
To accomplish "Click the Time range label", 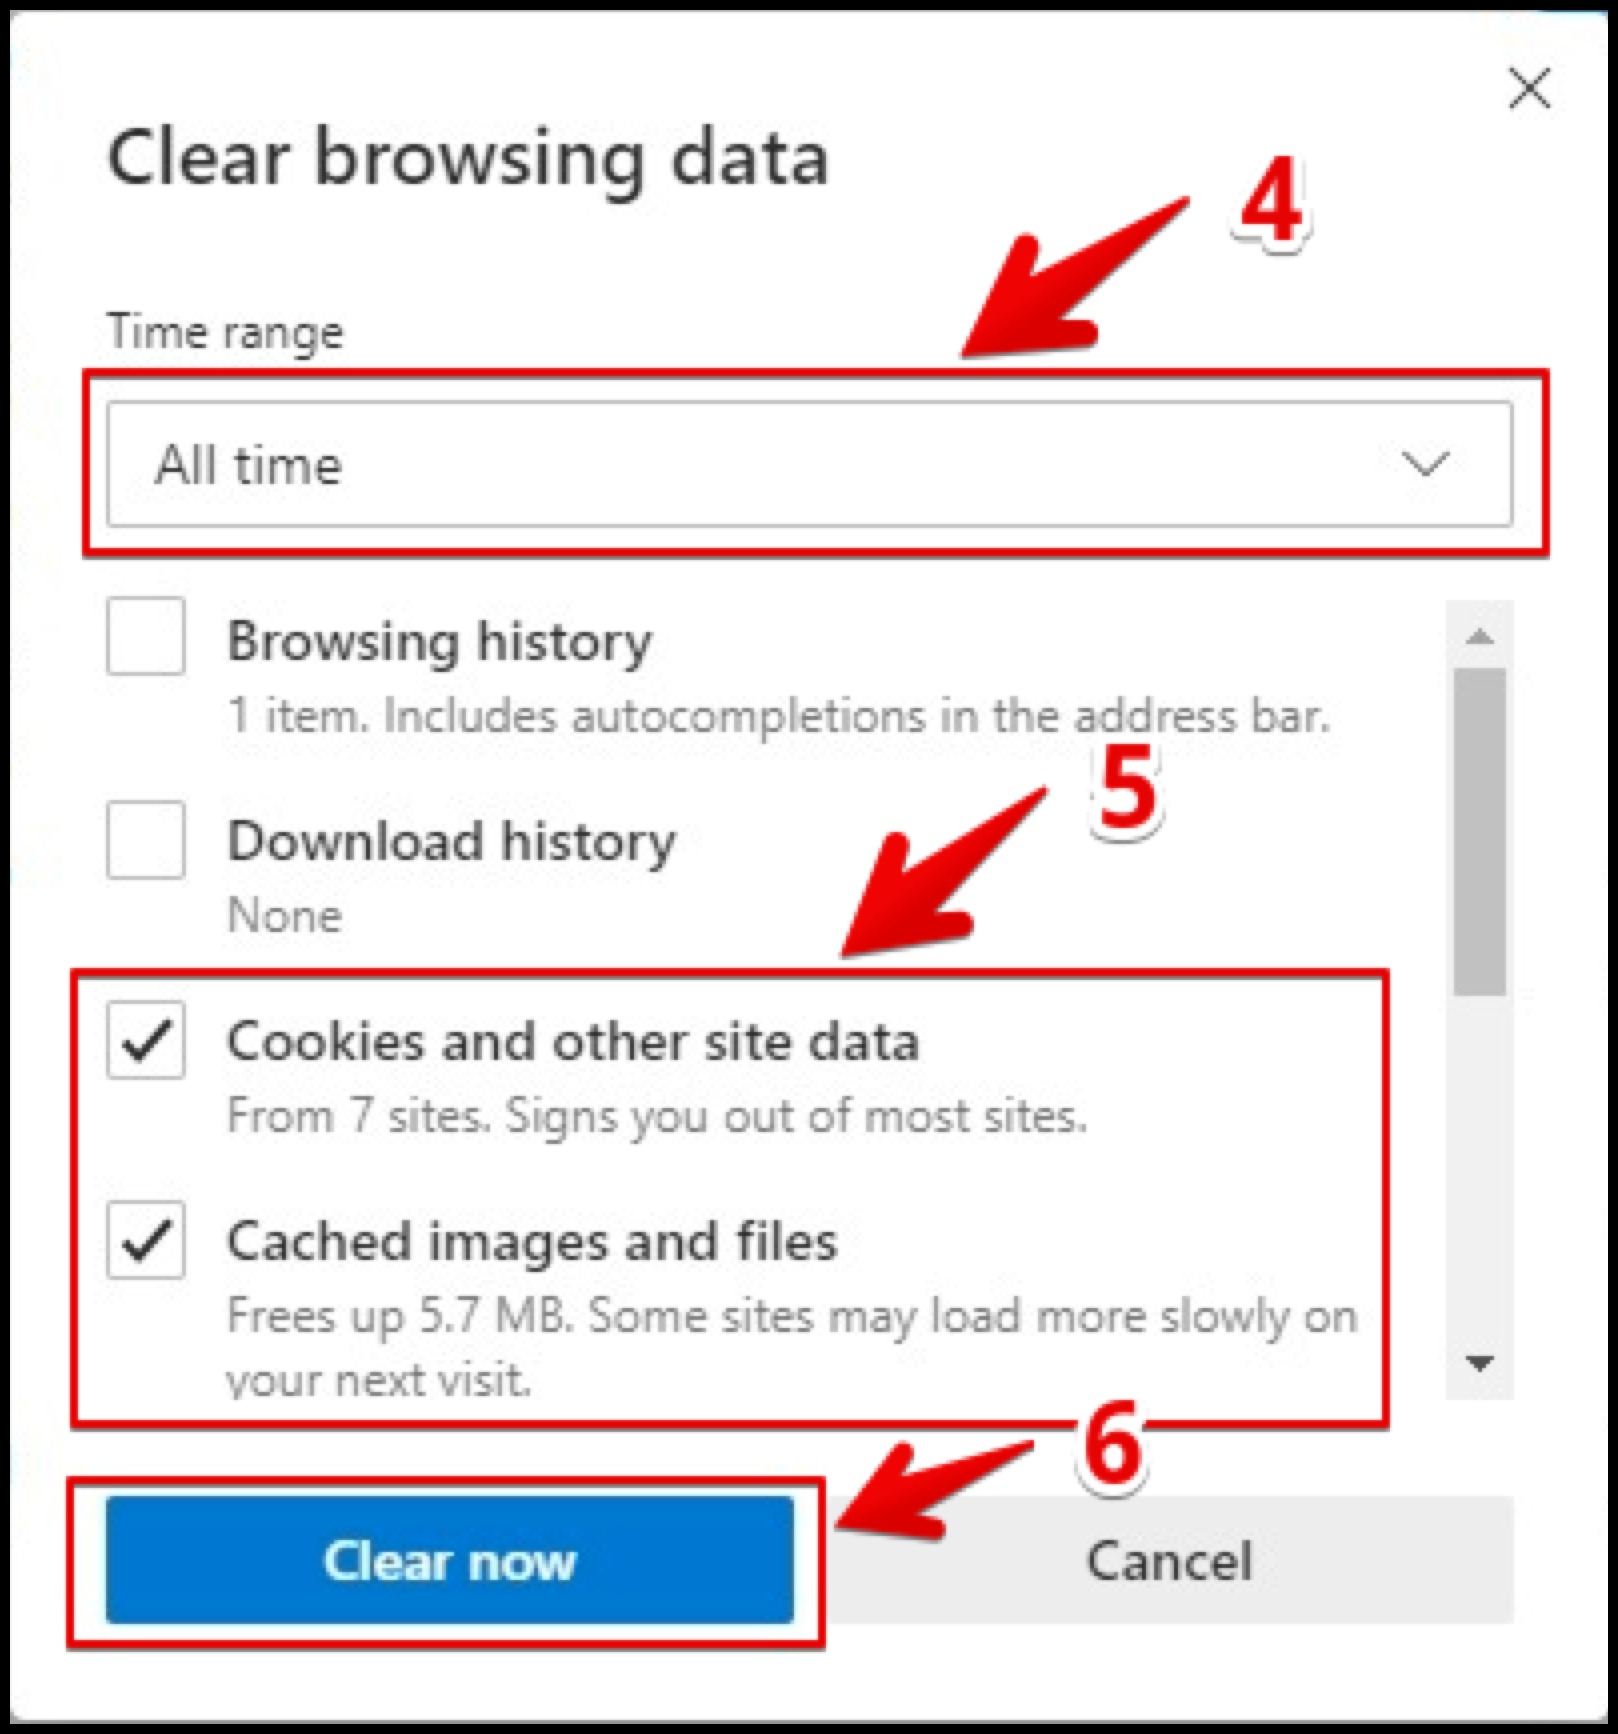I will (x=225, y=332).
